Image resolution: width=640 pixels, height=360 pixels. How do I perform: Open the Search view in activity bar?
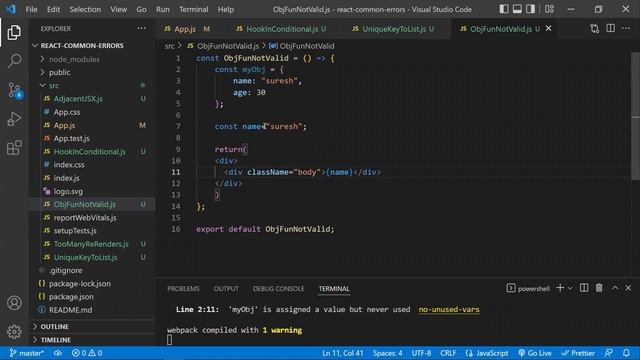click(x=14, y=61)
